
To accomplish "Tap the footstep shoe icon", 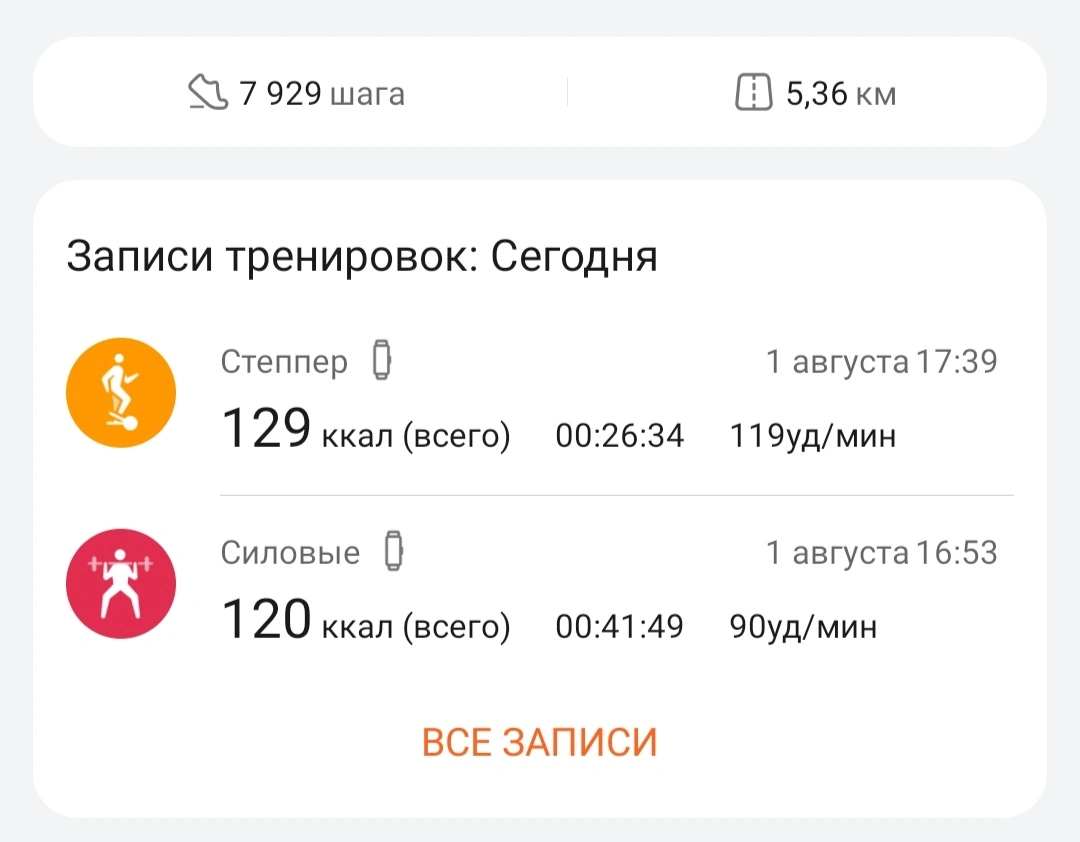I will (x=208, y=94).
